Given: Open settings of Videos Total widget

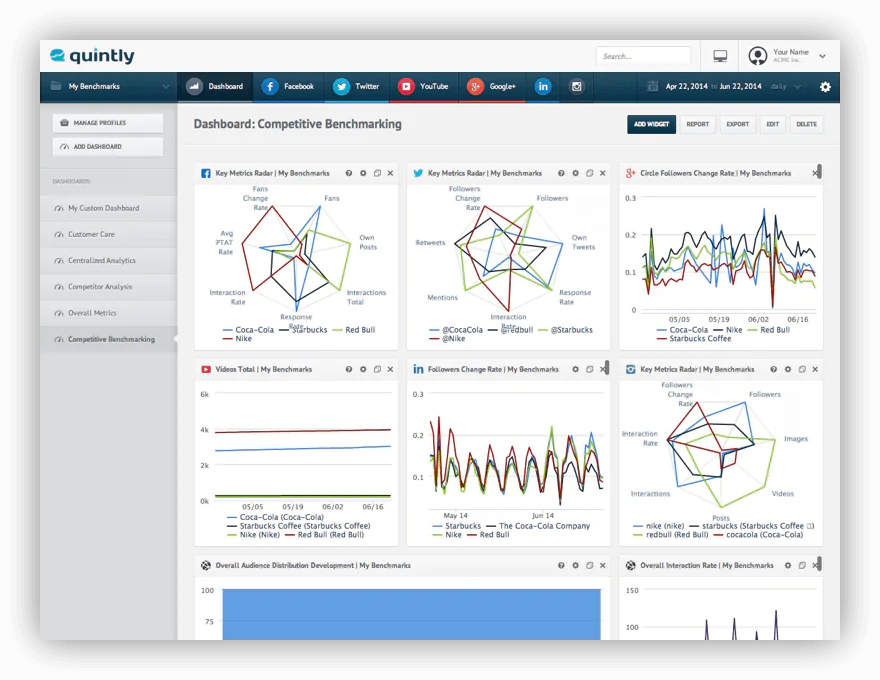Looking at the screenshot, I should click(363, 369).
